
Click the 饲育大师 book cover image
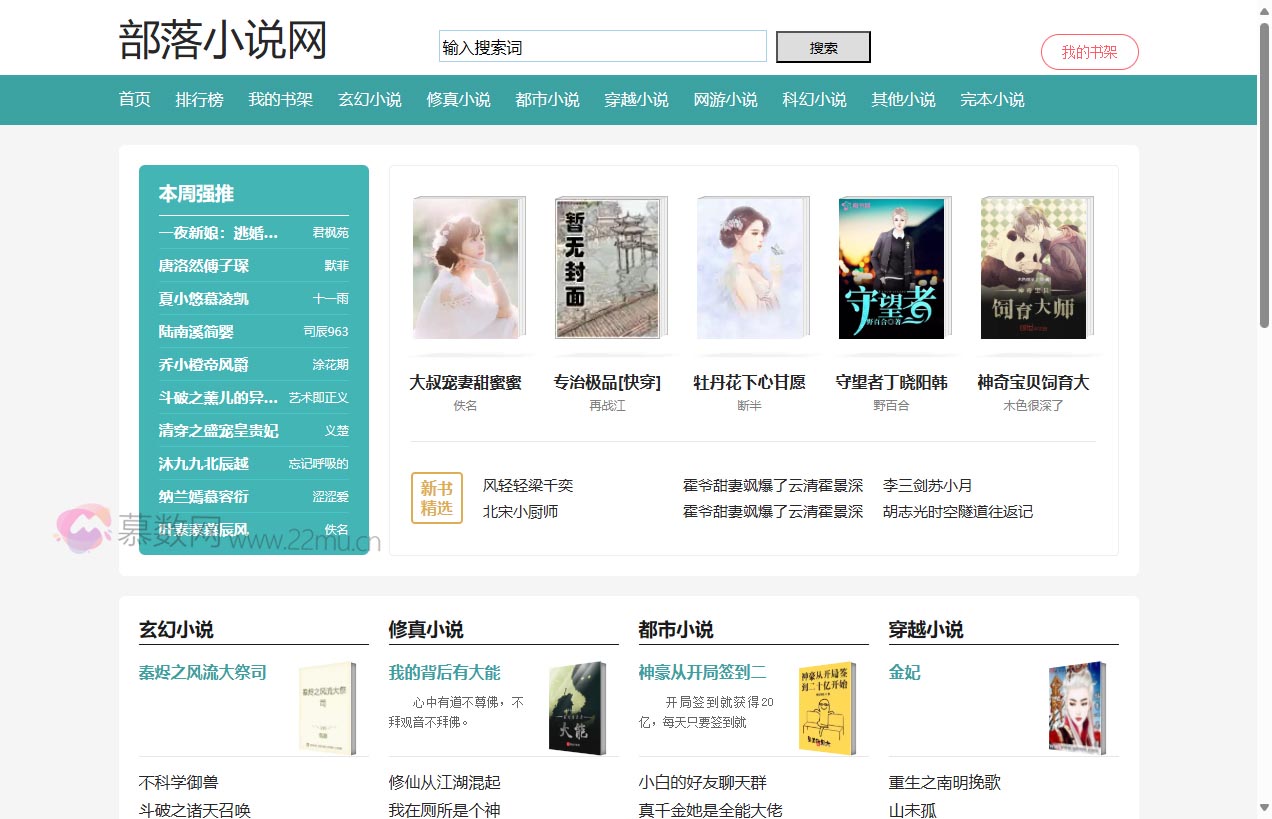click(x=1033, y=268)
